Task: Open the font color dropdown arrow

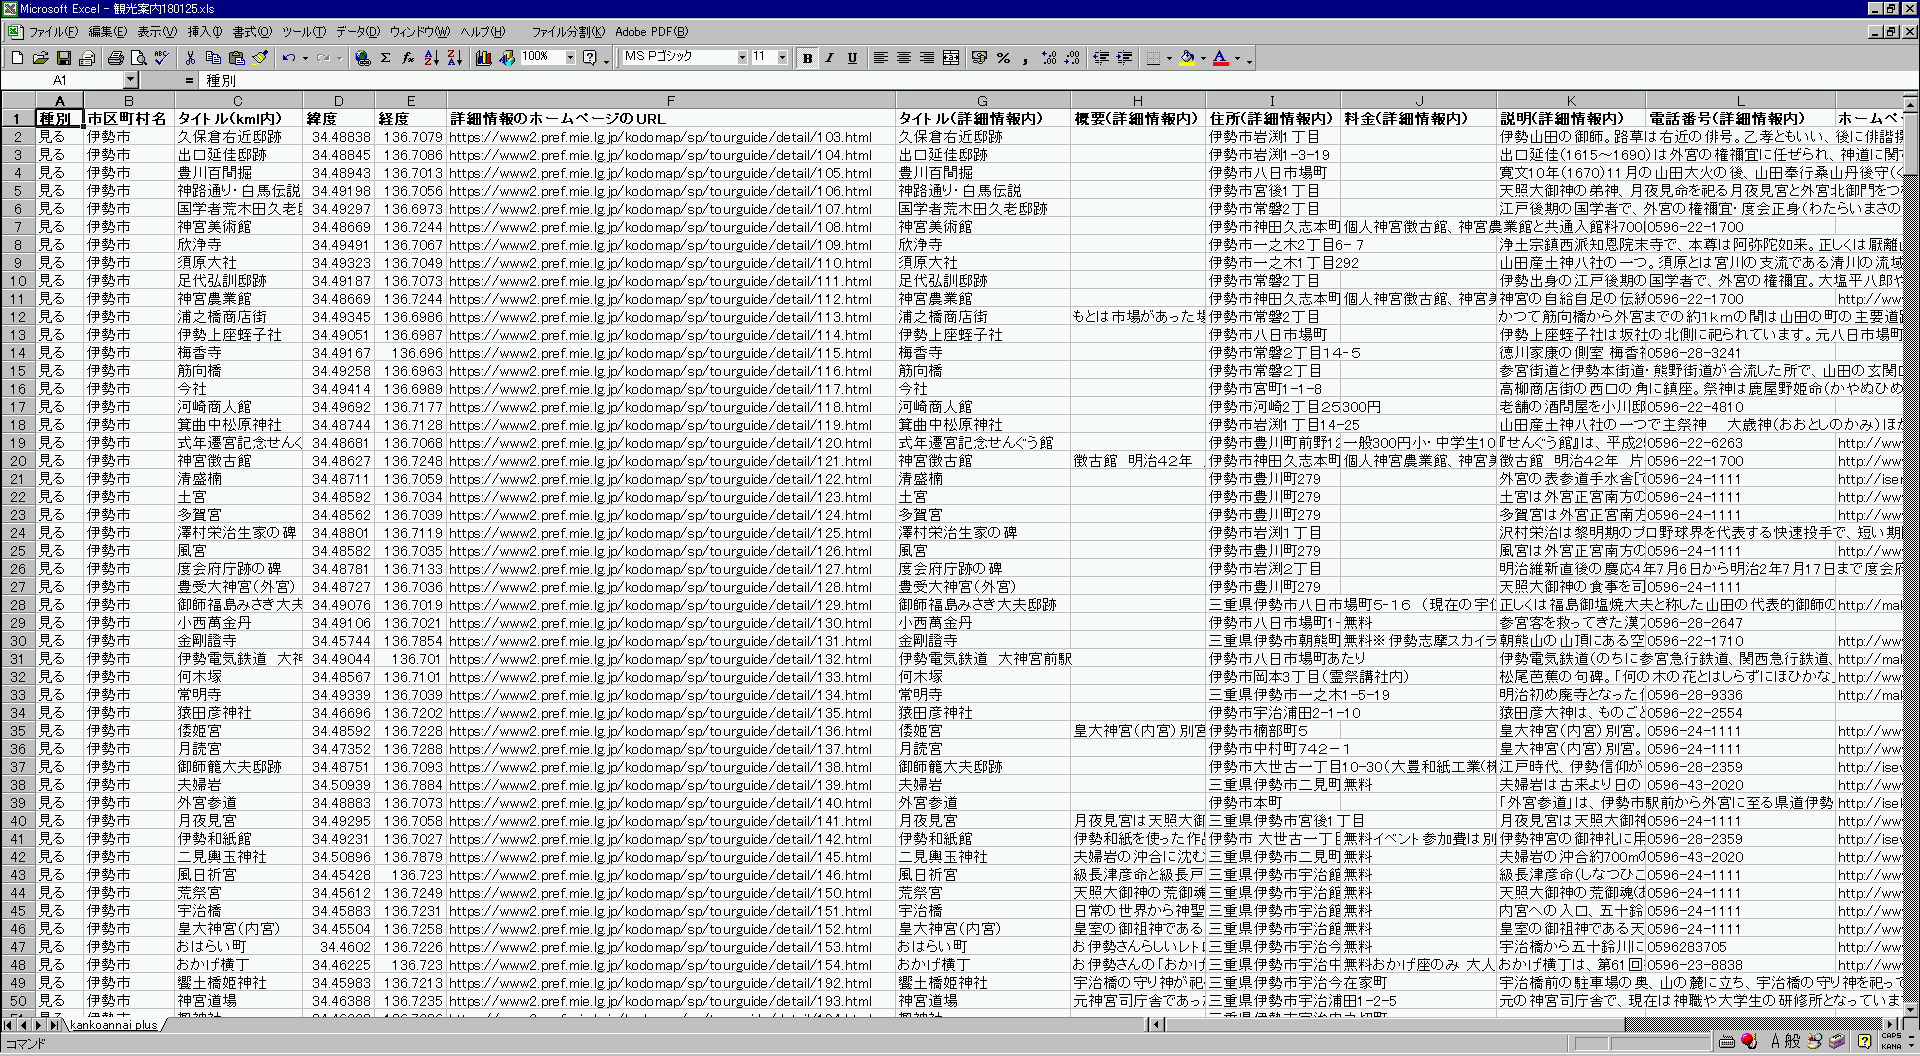Action: (1237, 58)
